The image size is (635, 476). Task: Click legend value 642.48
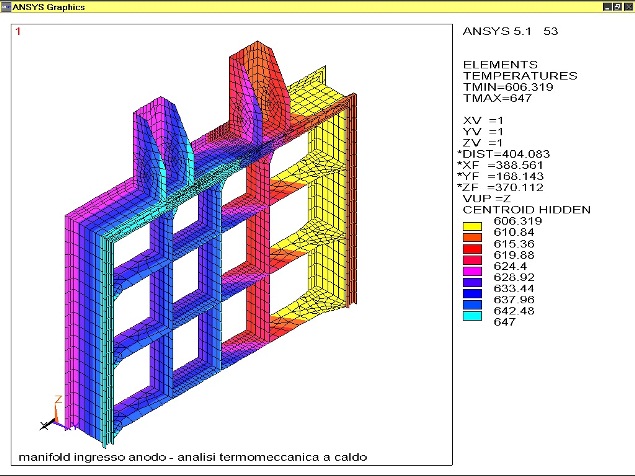pyautogui.click(x=514, y=311)
